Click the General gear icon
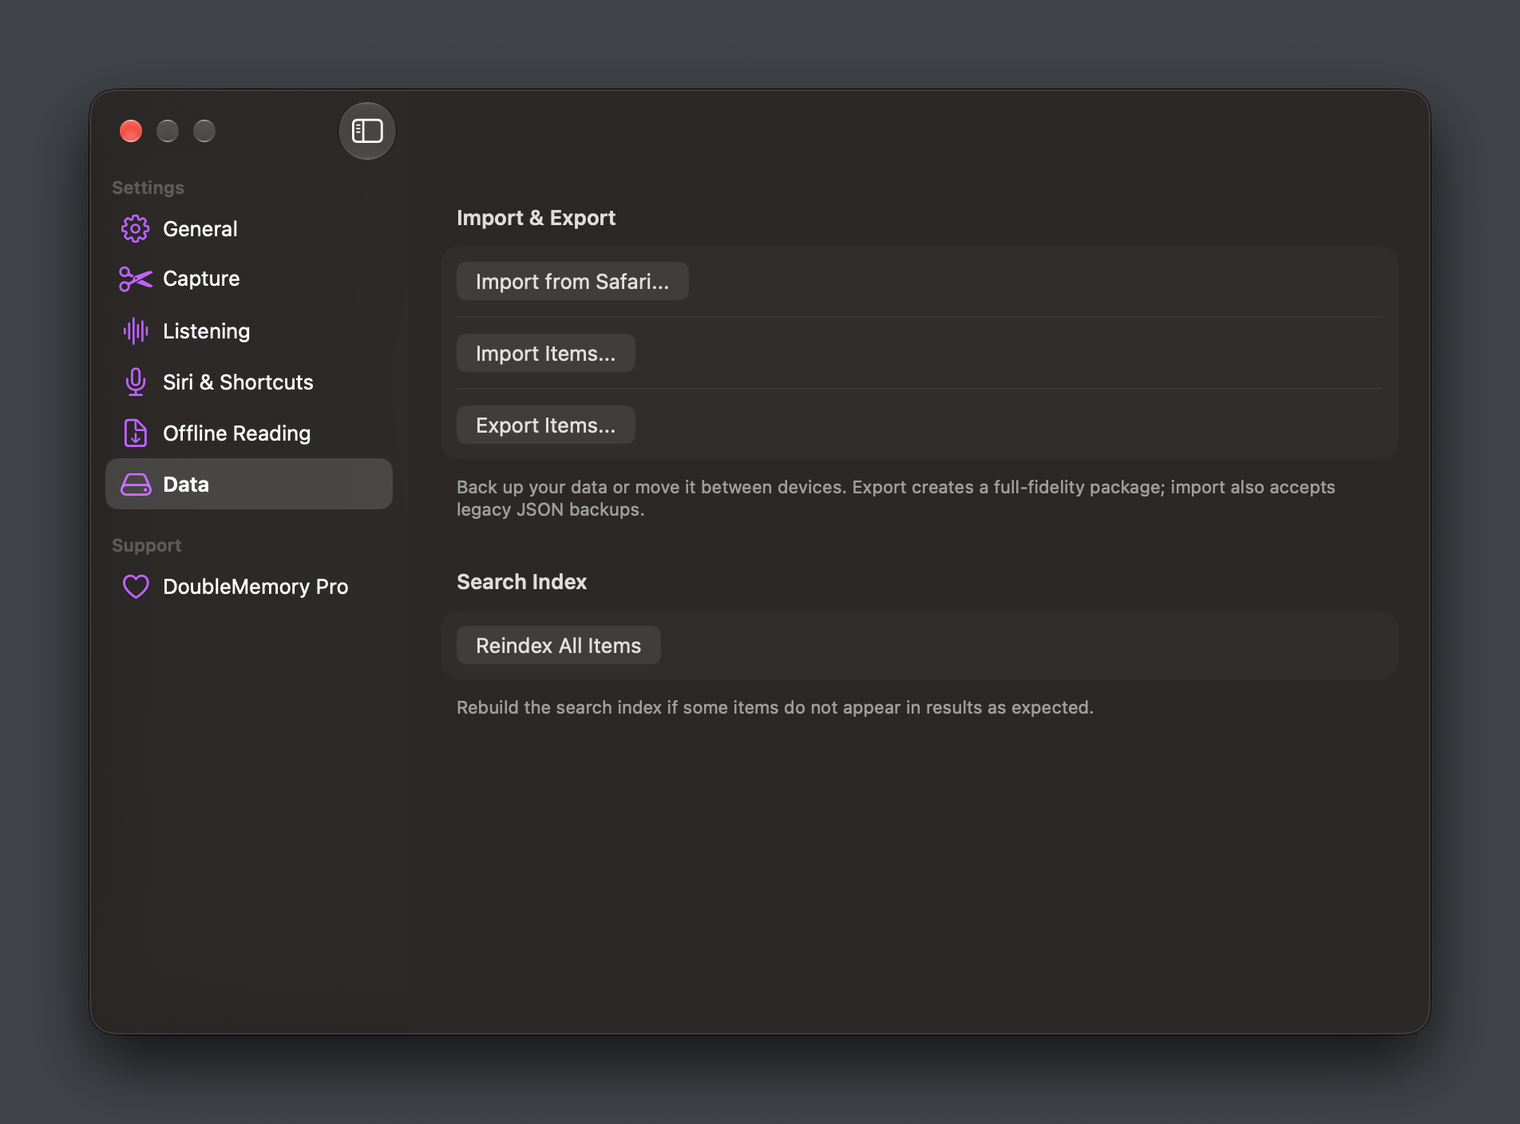Viewport: 1520px width, 1124px height. point(135,229)
